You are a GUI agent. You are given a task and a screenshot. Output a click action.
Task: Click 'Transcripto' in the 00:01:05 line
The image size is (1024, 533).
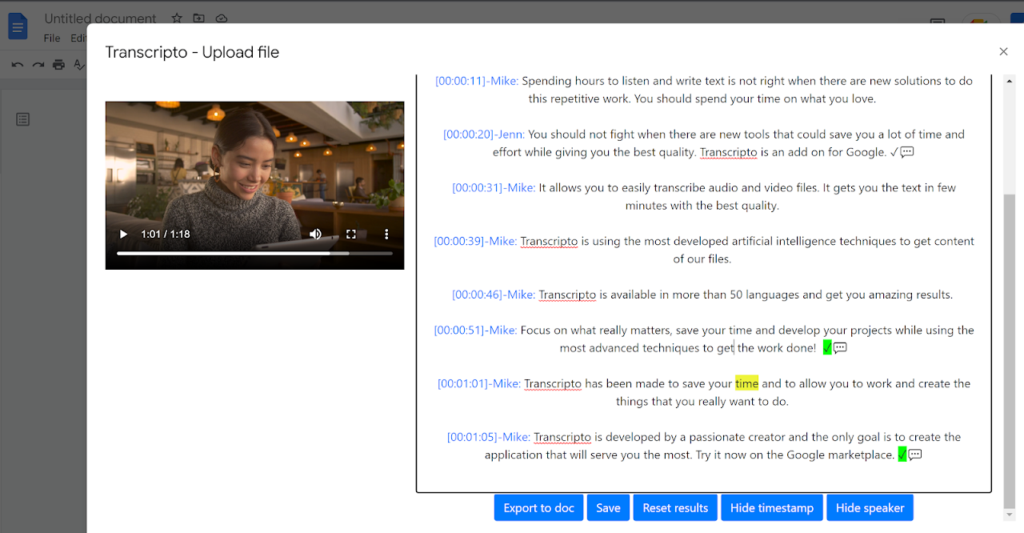coord(562,438)
